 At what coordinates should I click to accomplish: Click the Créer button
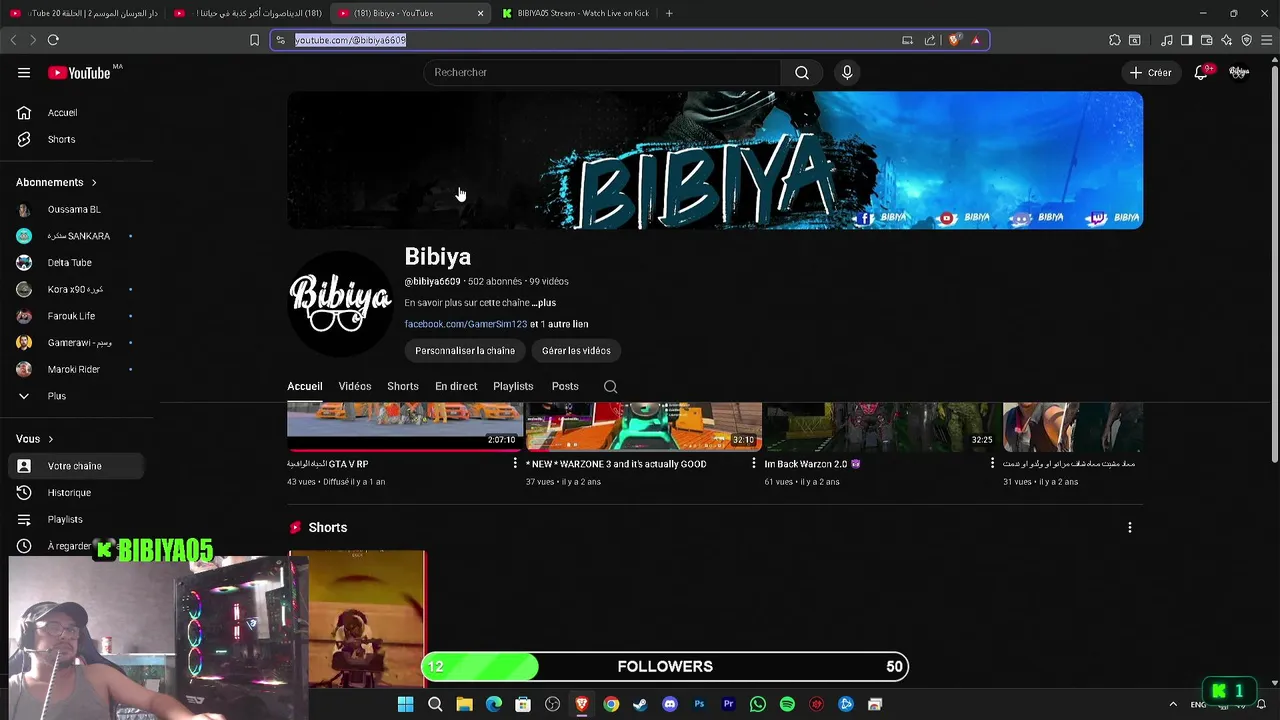click(x=1150, y=72)
